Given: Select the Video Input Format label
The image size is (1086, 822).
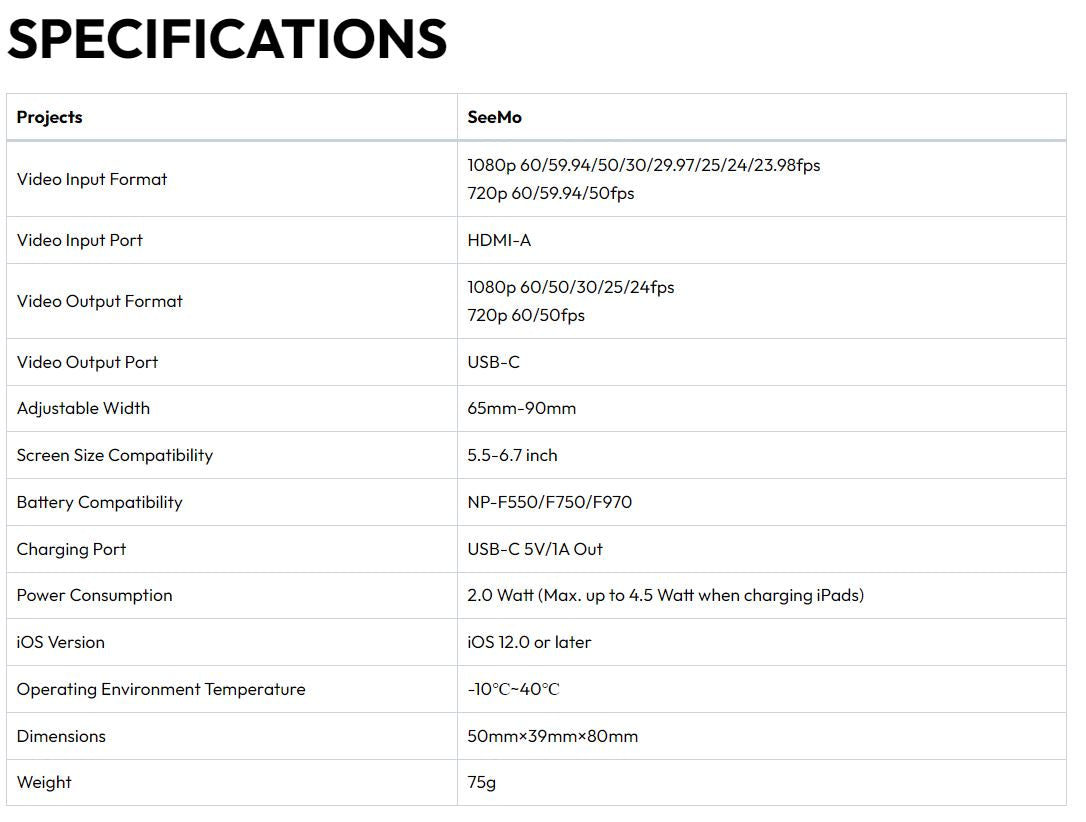Looking at the screenshot, I should (92, 179).
